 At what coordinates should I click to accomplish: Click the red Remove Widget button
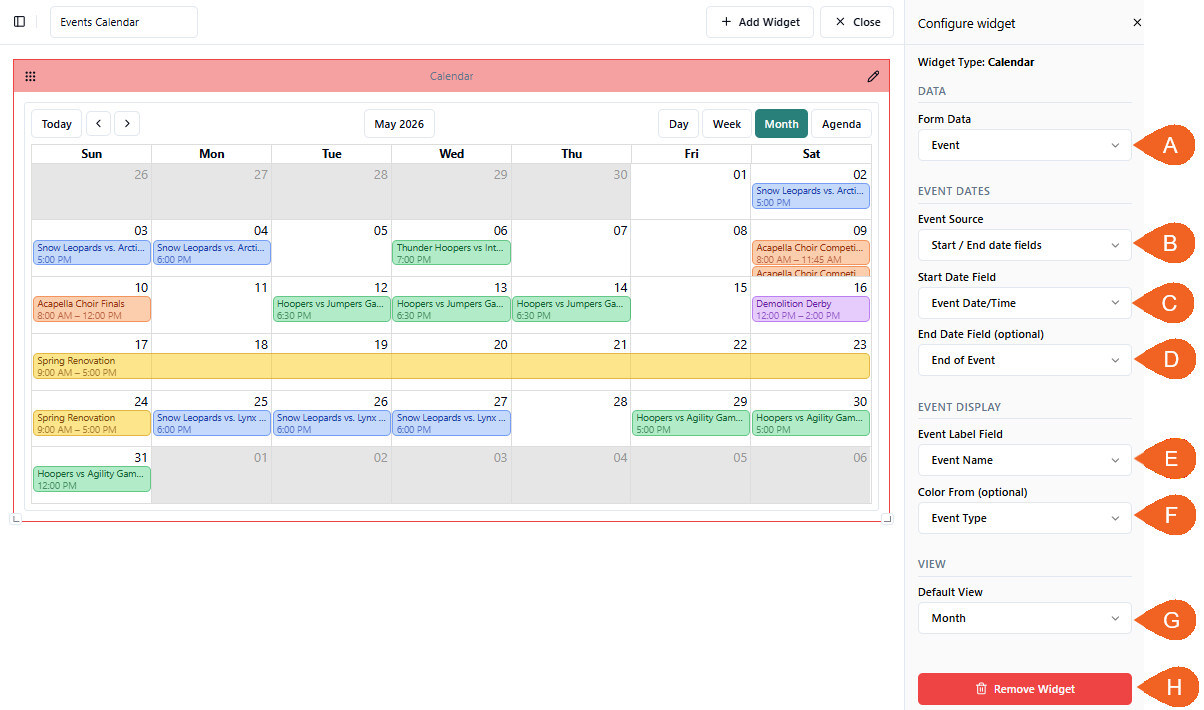tap(1025, 689)
